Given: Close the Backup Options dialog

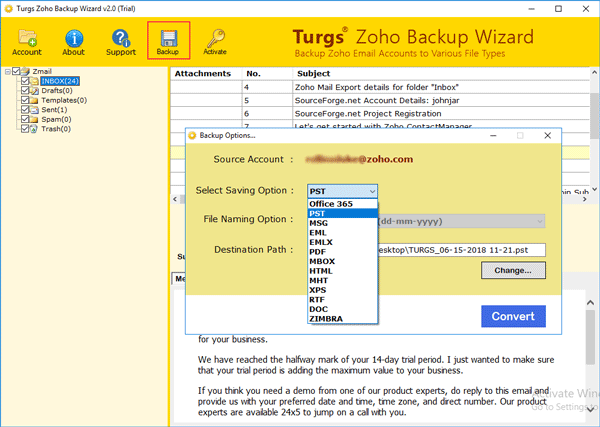Looking at the screenshot, I should (548, 135).
